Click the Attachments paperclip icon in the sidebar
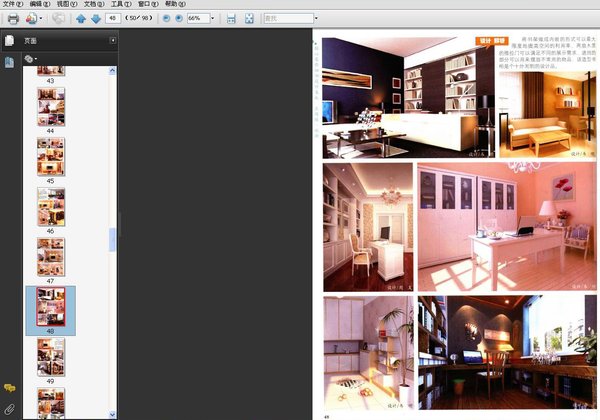600x420 pixels. click(10, 409)
